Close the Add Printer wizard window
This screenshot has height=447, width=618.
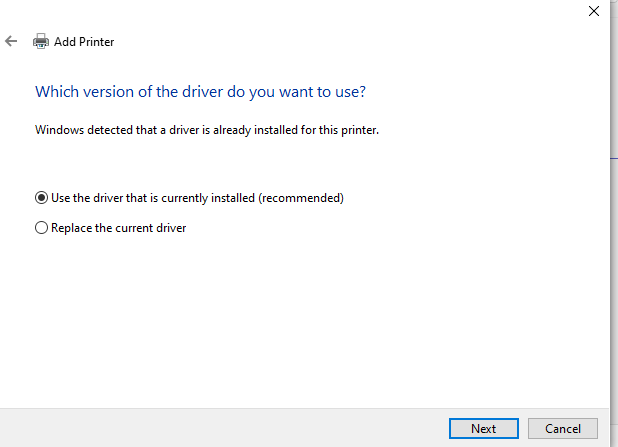pyautogui.click(x=594, y=12)
